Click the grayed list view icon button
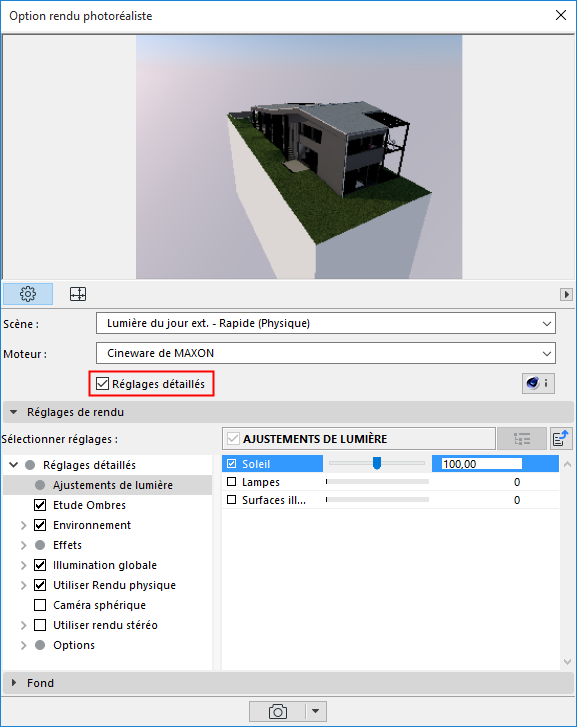The image size is (577, 727). pos(522,439)
